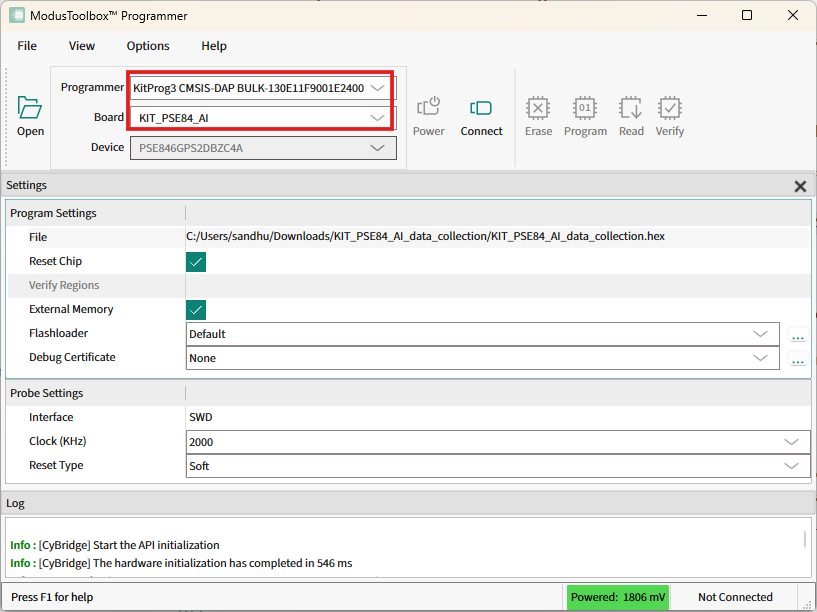This screenshot has height=612, width=817.
Task: Toggle the Power button in the toolbar
Action: [429, 108]
